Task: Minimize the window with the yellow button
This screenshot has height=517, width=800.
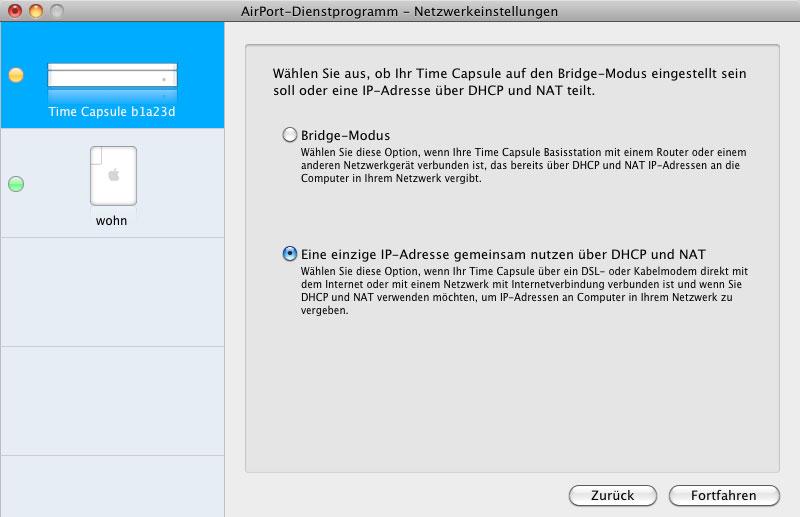Action: [x=36, y=11]
